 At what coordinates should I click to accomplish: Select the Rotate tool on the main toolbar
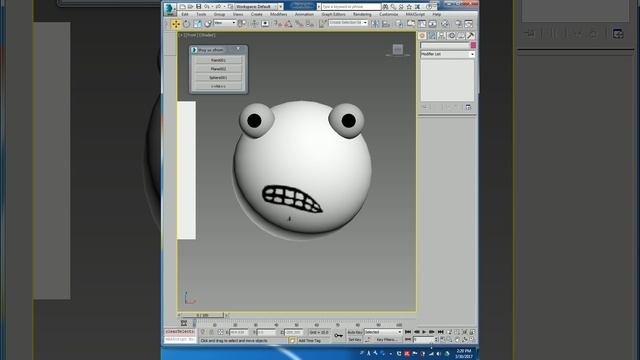tap(187, 24)
